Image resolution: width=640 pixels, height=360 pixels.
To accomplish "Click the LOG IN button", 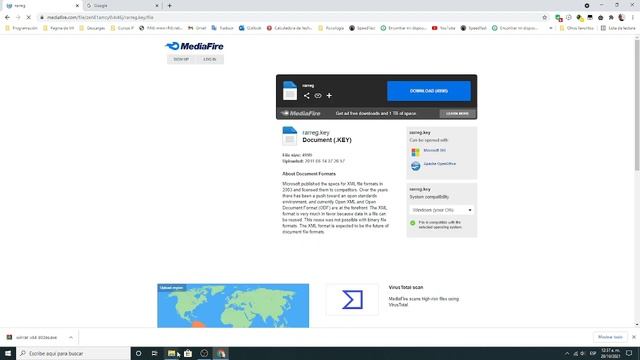I will tap(209, 60).
